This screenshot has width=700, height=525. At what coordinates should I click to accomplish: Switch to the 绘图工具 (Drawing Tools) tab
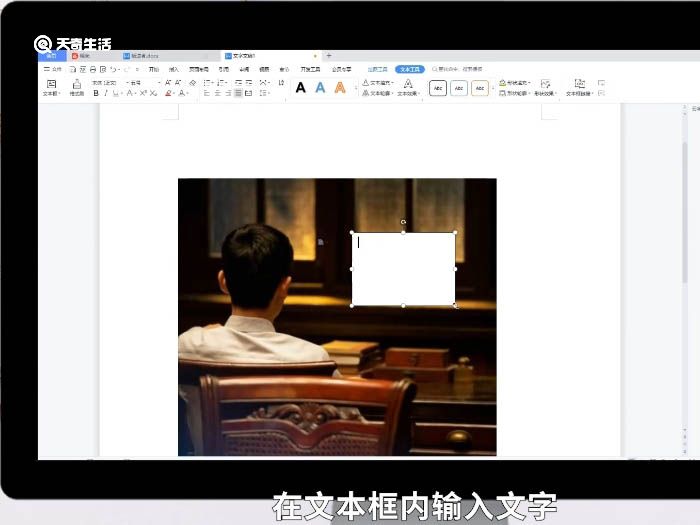coord(377,69)
